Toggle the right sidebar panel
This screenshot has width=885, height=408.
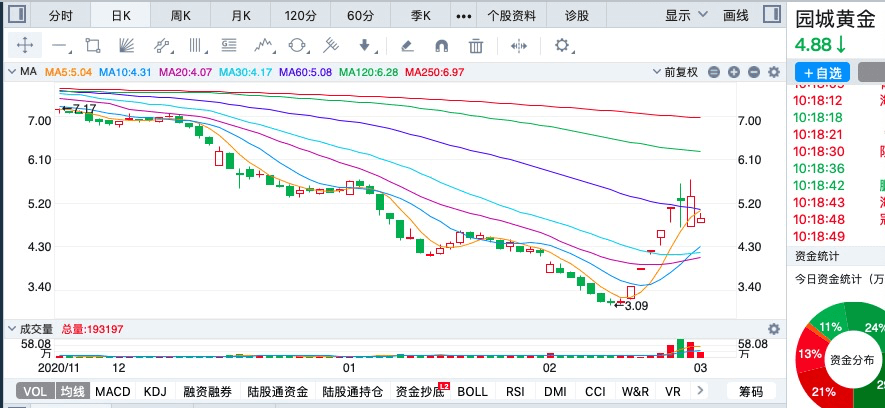[x=771, y=15]
